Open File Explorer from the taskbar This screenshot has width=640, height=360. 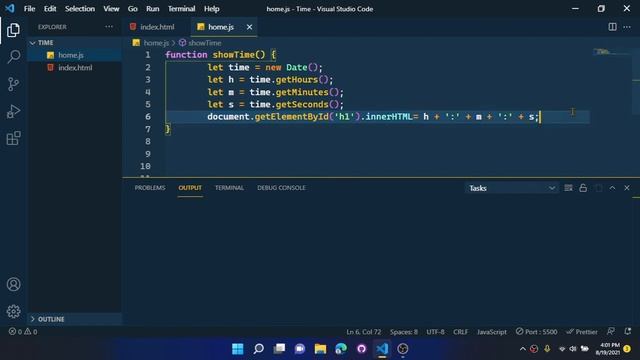(320, 349)
